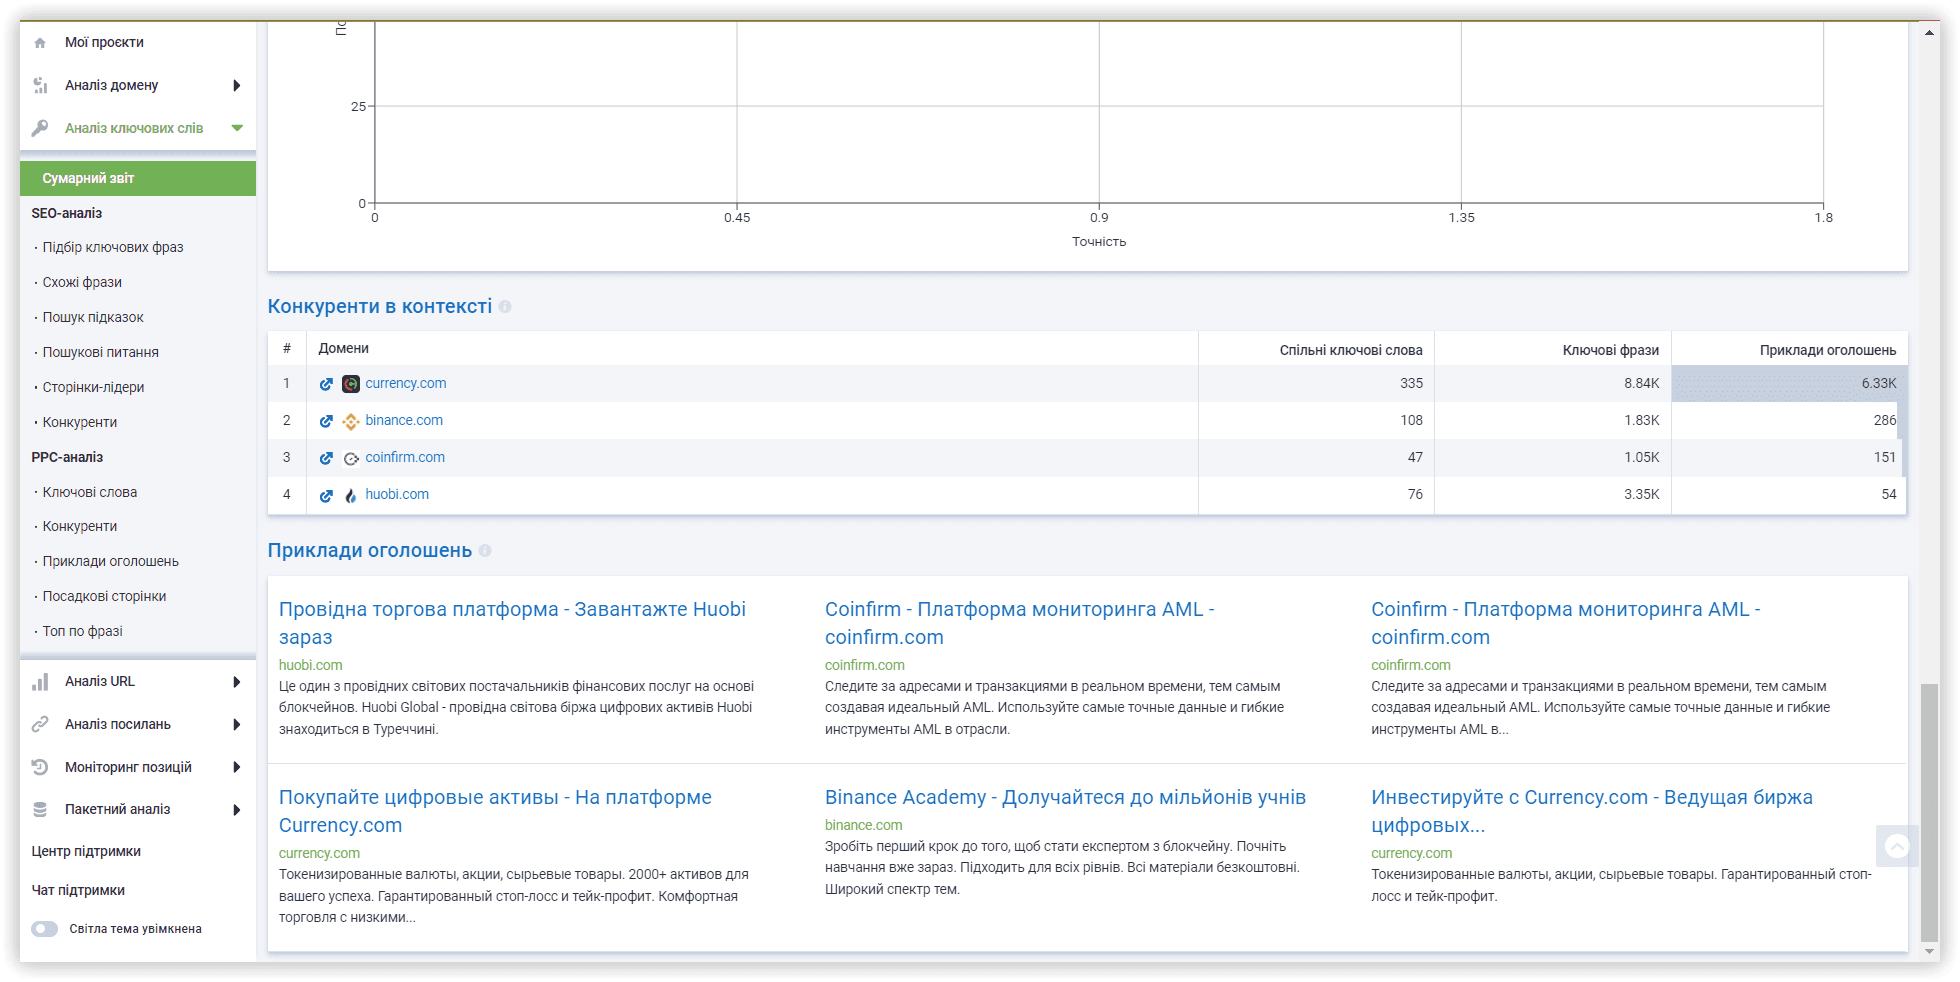Click scrollbar down arrow at bottom right
Viewport: 1960px width, 982px height.
coord(1930,951)
